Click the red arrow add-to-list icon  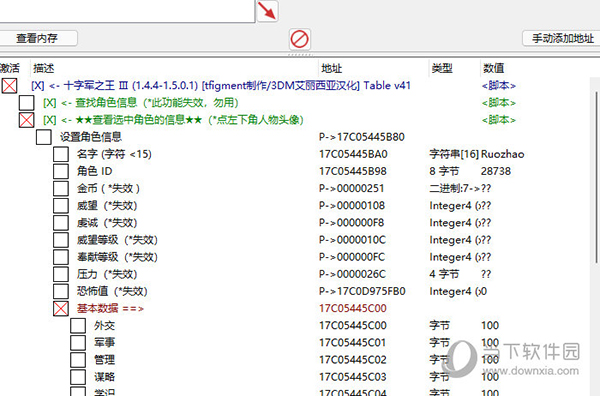click(267, 11)
